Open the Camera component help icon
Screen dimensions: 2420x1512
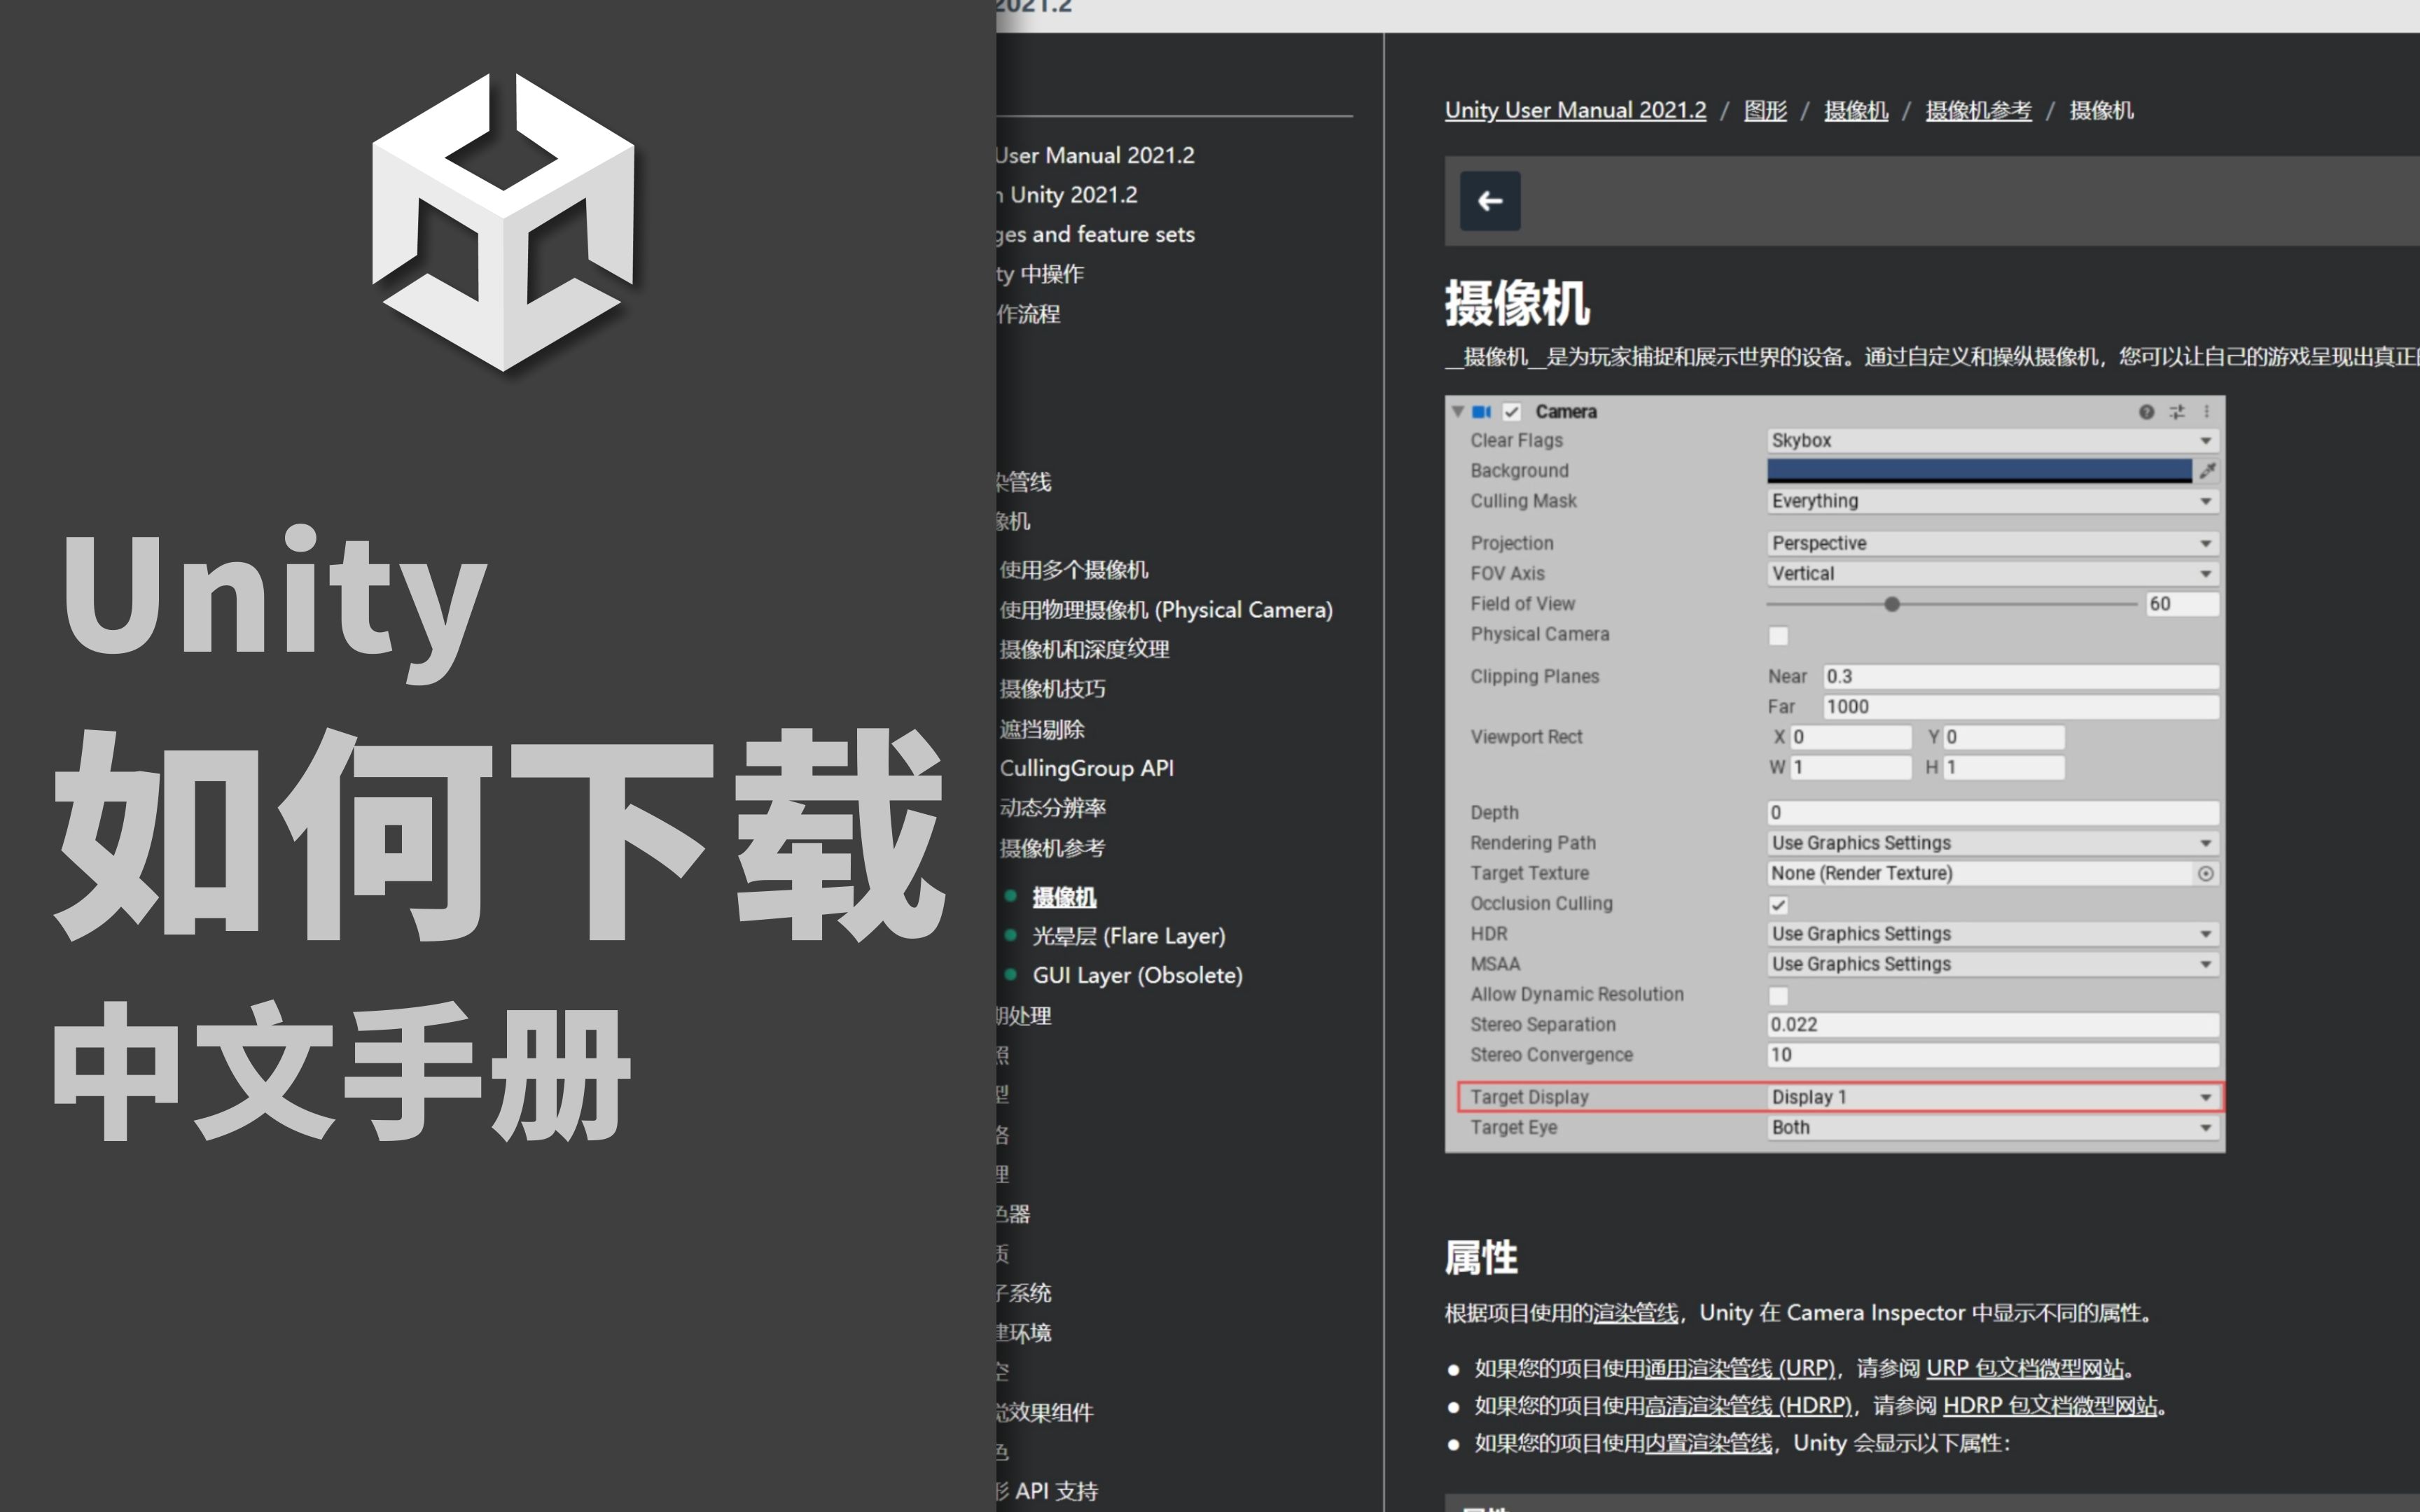click(2146, 412)
